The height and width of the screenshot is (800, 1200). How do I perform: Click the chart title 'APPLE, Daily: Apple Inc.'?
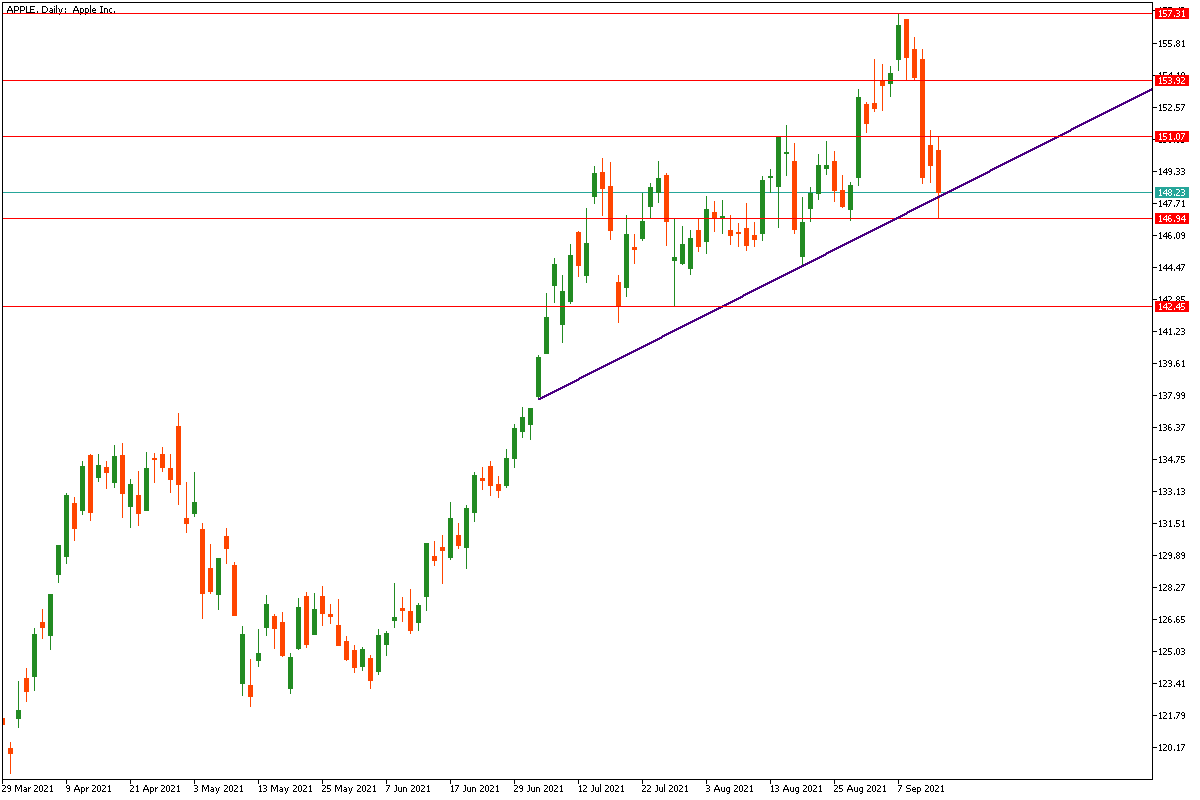click(62, 8)
